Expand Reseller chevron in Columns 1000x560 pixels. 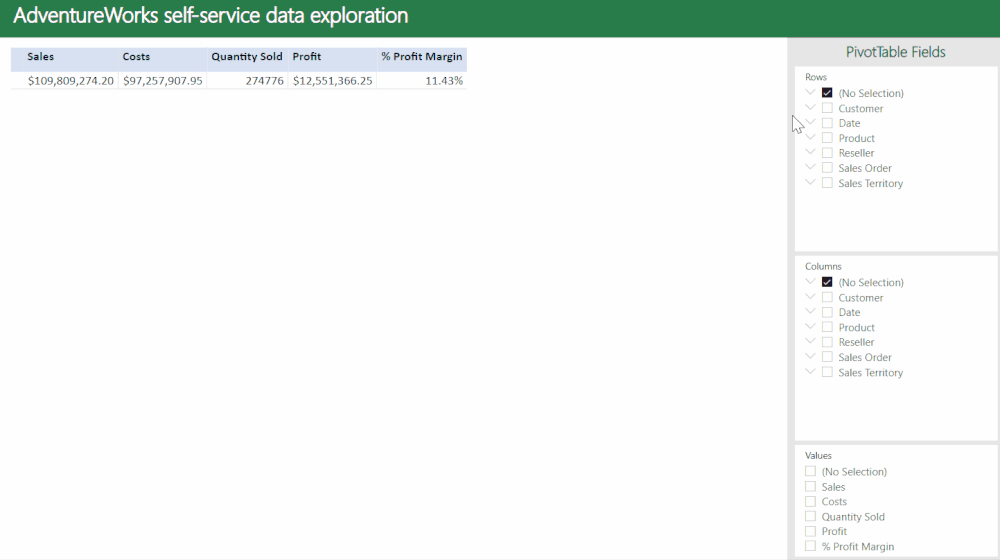[811, 342]
